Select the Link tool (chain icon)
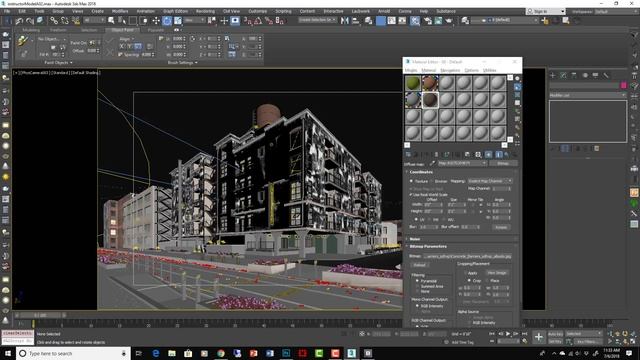 (54, 20)
